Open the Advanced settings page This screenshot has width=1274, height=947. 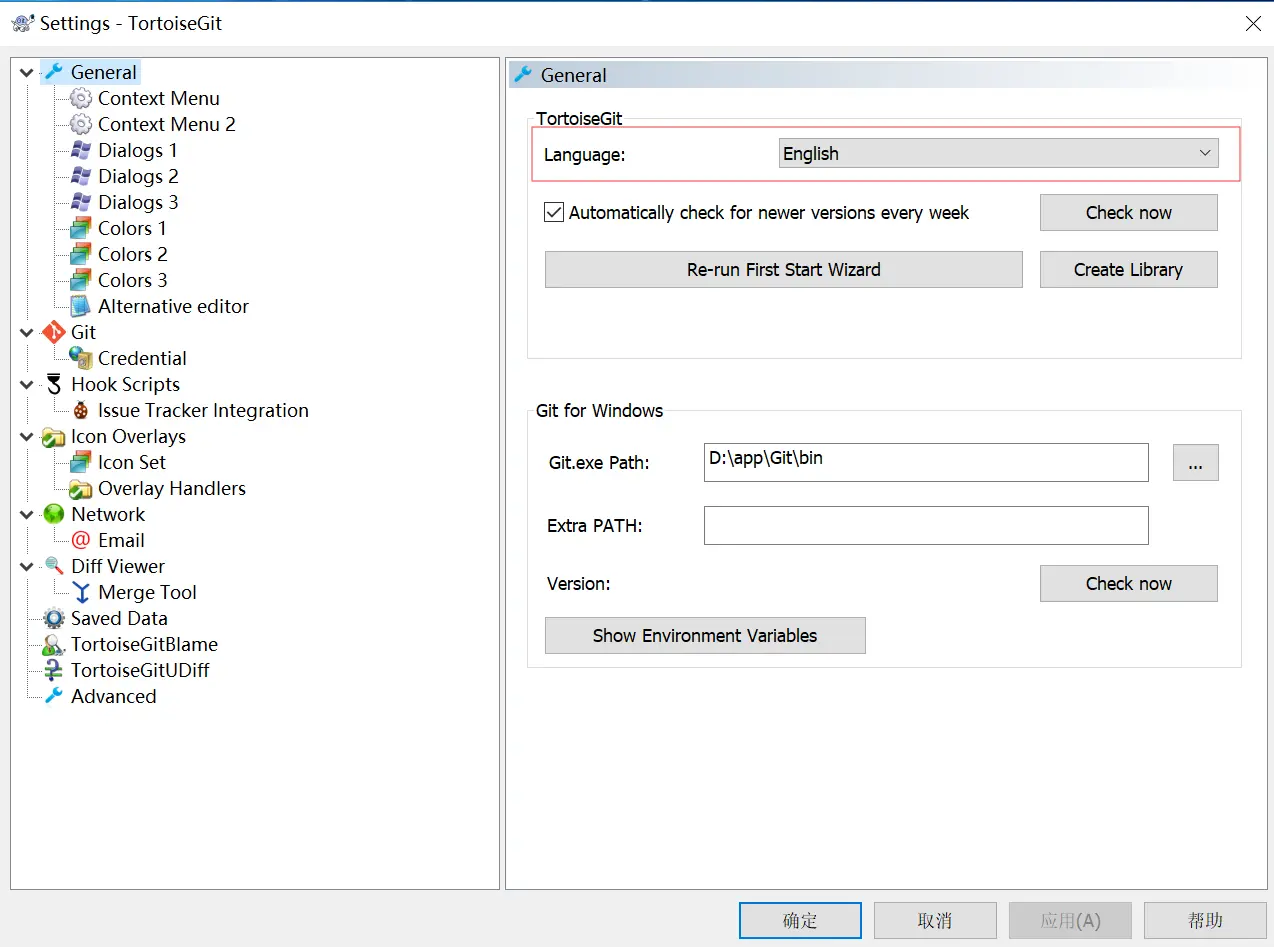pos(113,696)
